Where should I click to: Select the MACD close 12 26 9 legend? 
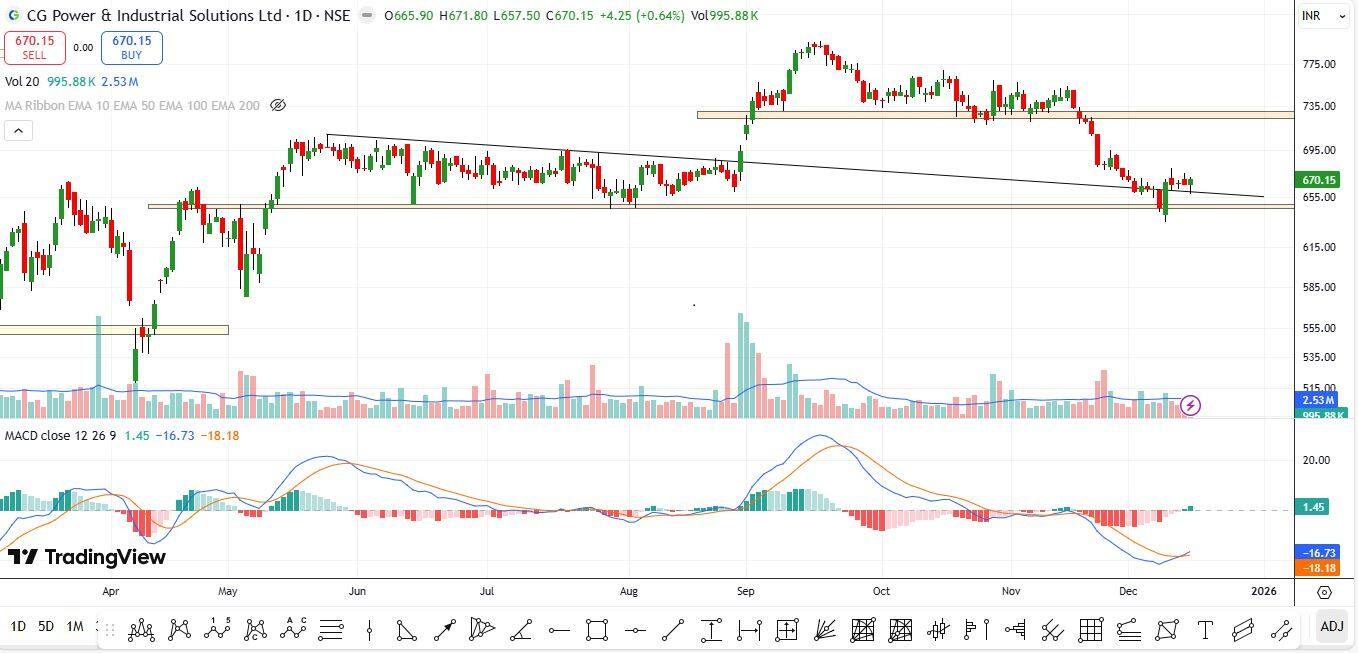61,436
